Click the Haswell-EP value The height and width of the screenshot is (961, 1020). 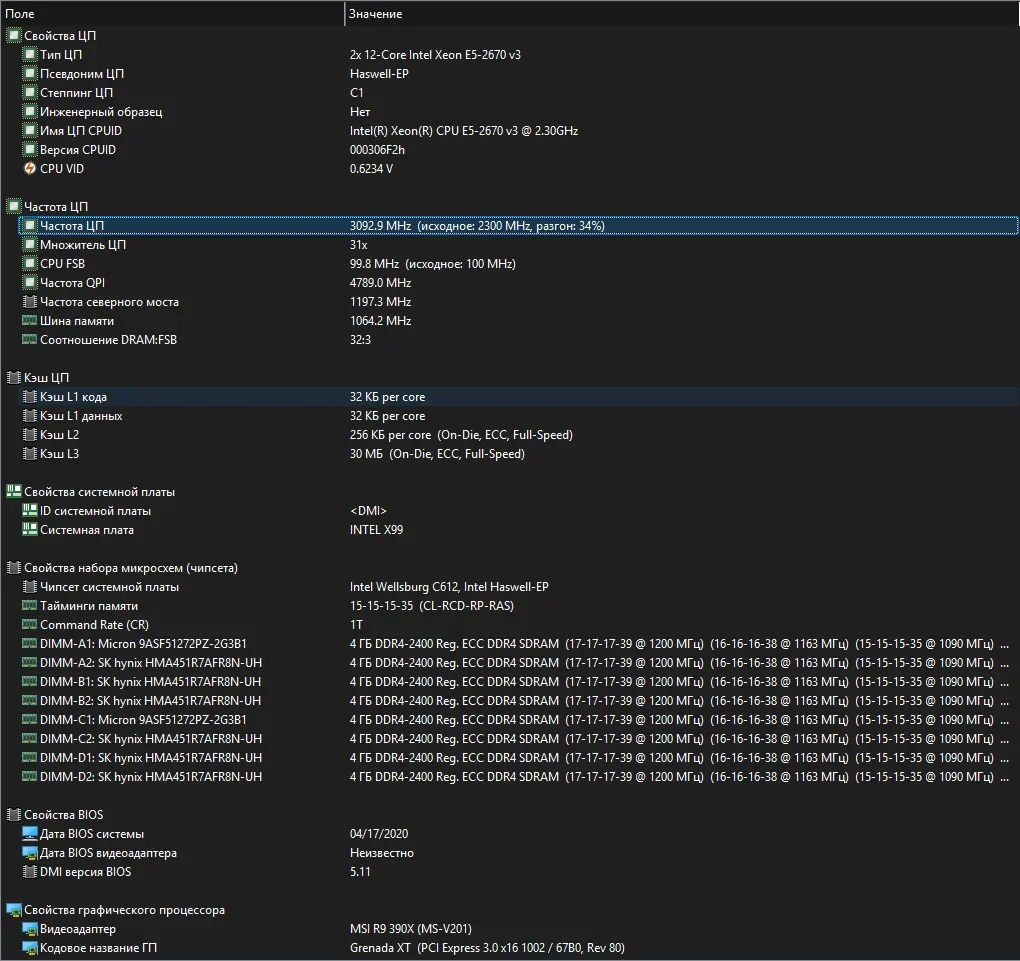click(379, 74)
